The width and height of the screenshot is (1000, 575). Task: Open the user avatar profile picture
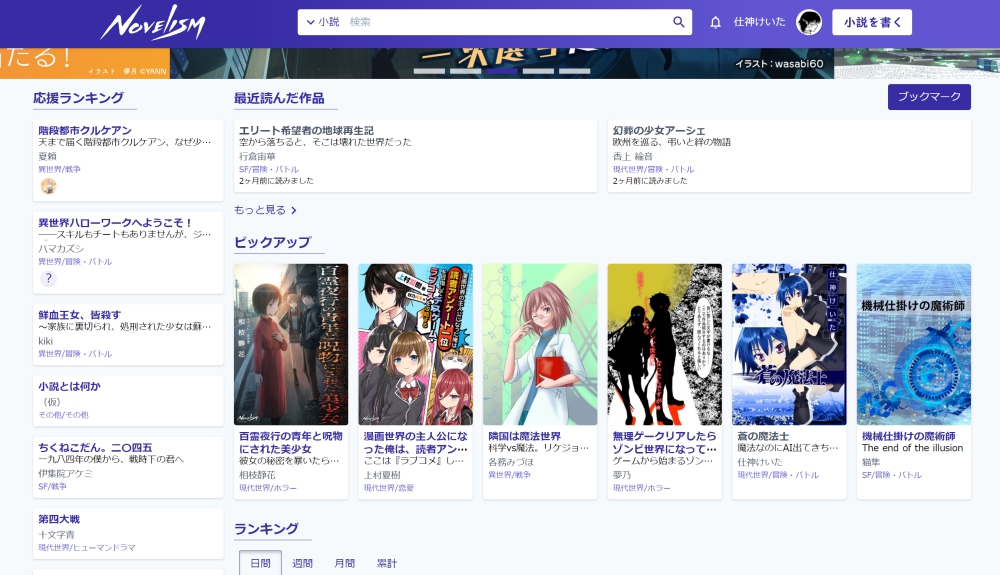tap(809, 22)
